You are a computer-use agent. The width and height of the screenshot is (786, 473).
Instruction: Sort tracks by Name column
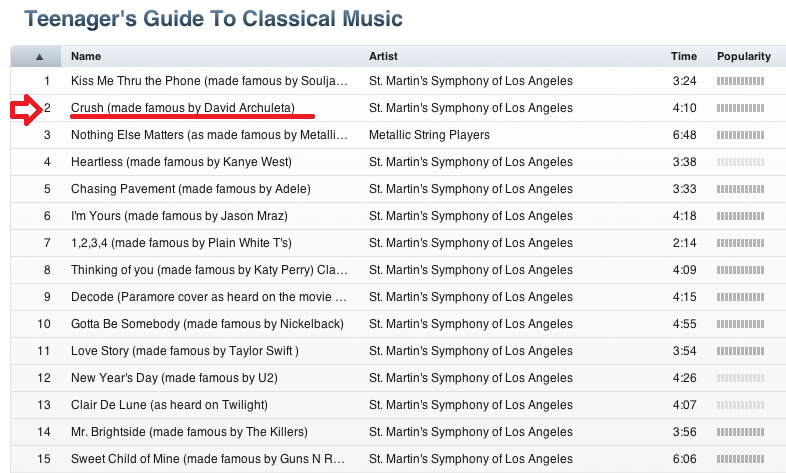point(86,57)
